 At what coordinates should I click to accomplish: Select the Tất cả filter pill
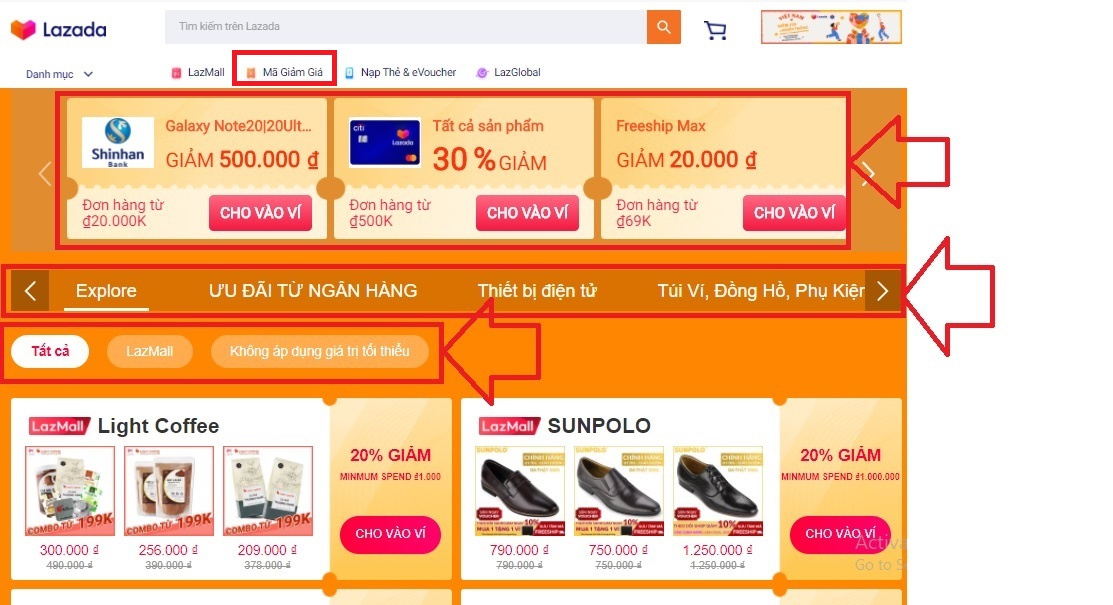tap(50, 351)
